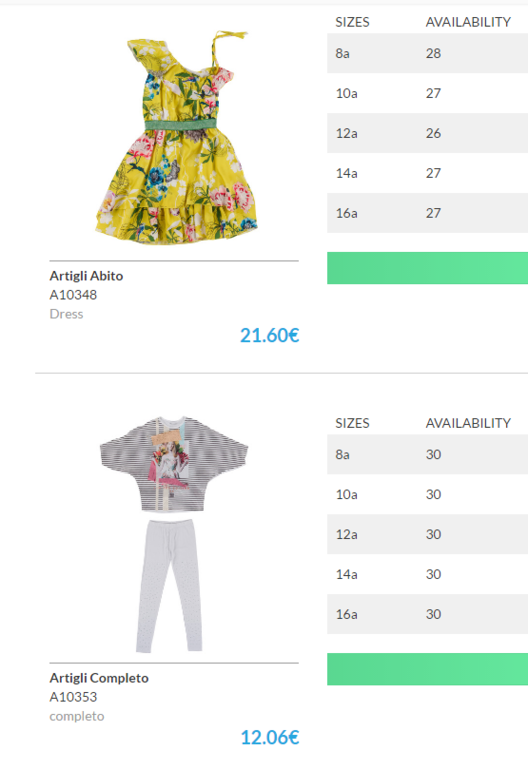Select the 10a row for Artigli Completo

tap(427, 495)
